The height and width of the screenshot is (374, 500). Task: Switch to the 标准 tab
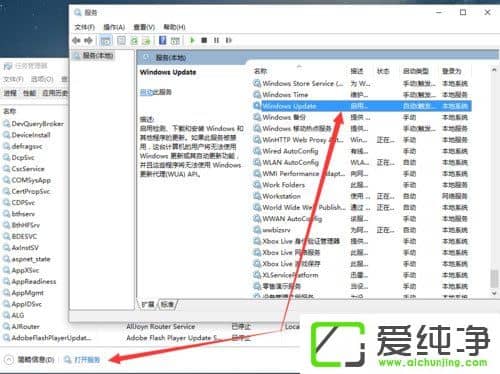[x=167, y=304]
